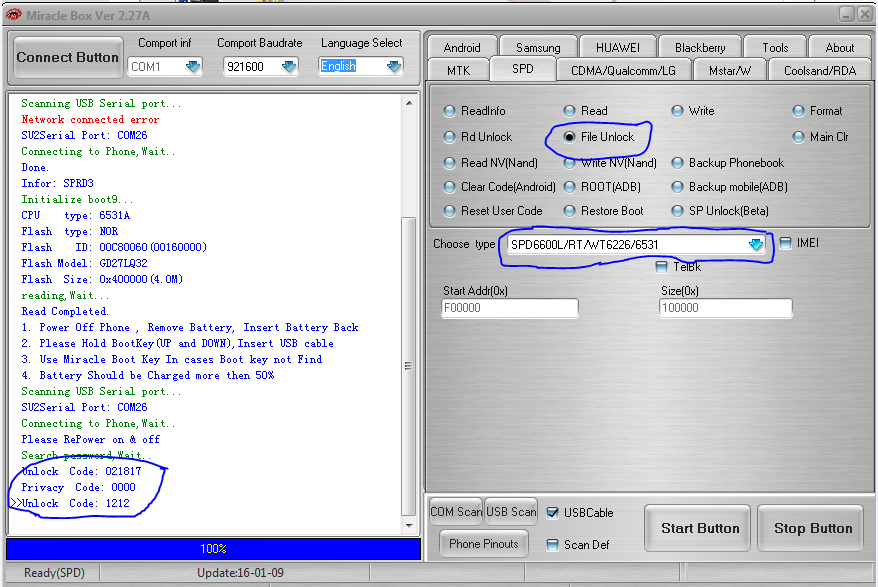Open Phone Pinouts

coord(484,543)
